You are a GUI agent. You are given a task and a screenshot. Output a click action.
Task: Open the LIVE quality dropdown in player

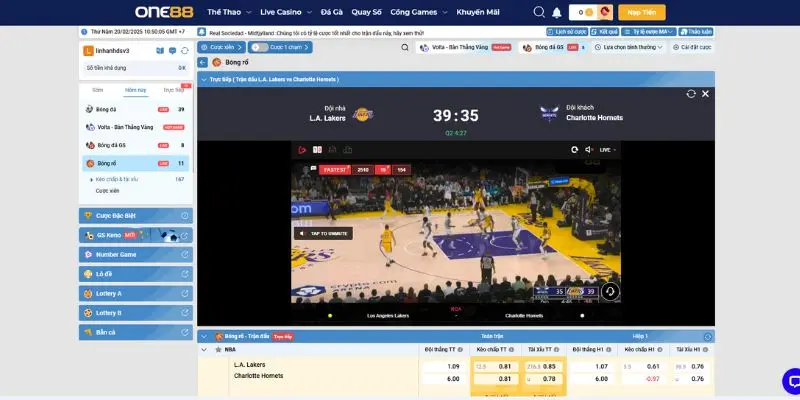(608, 150)
